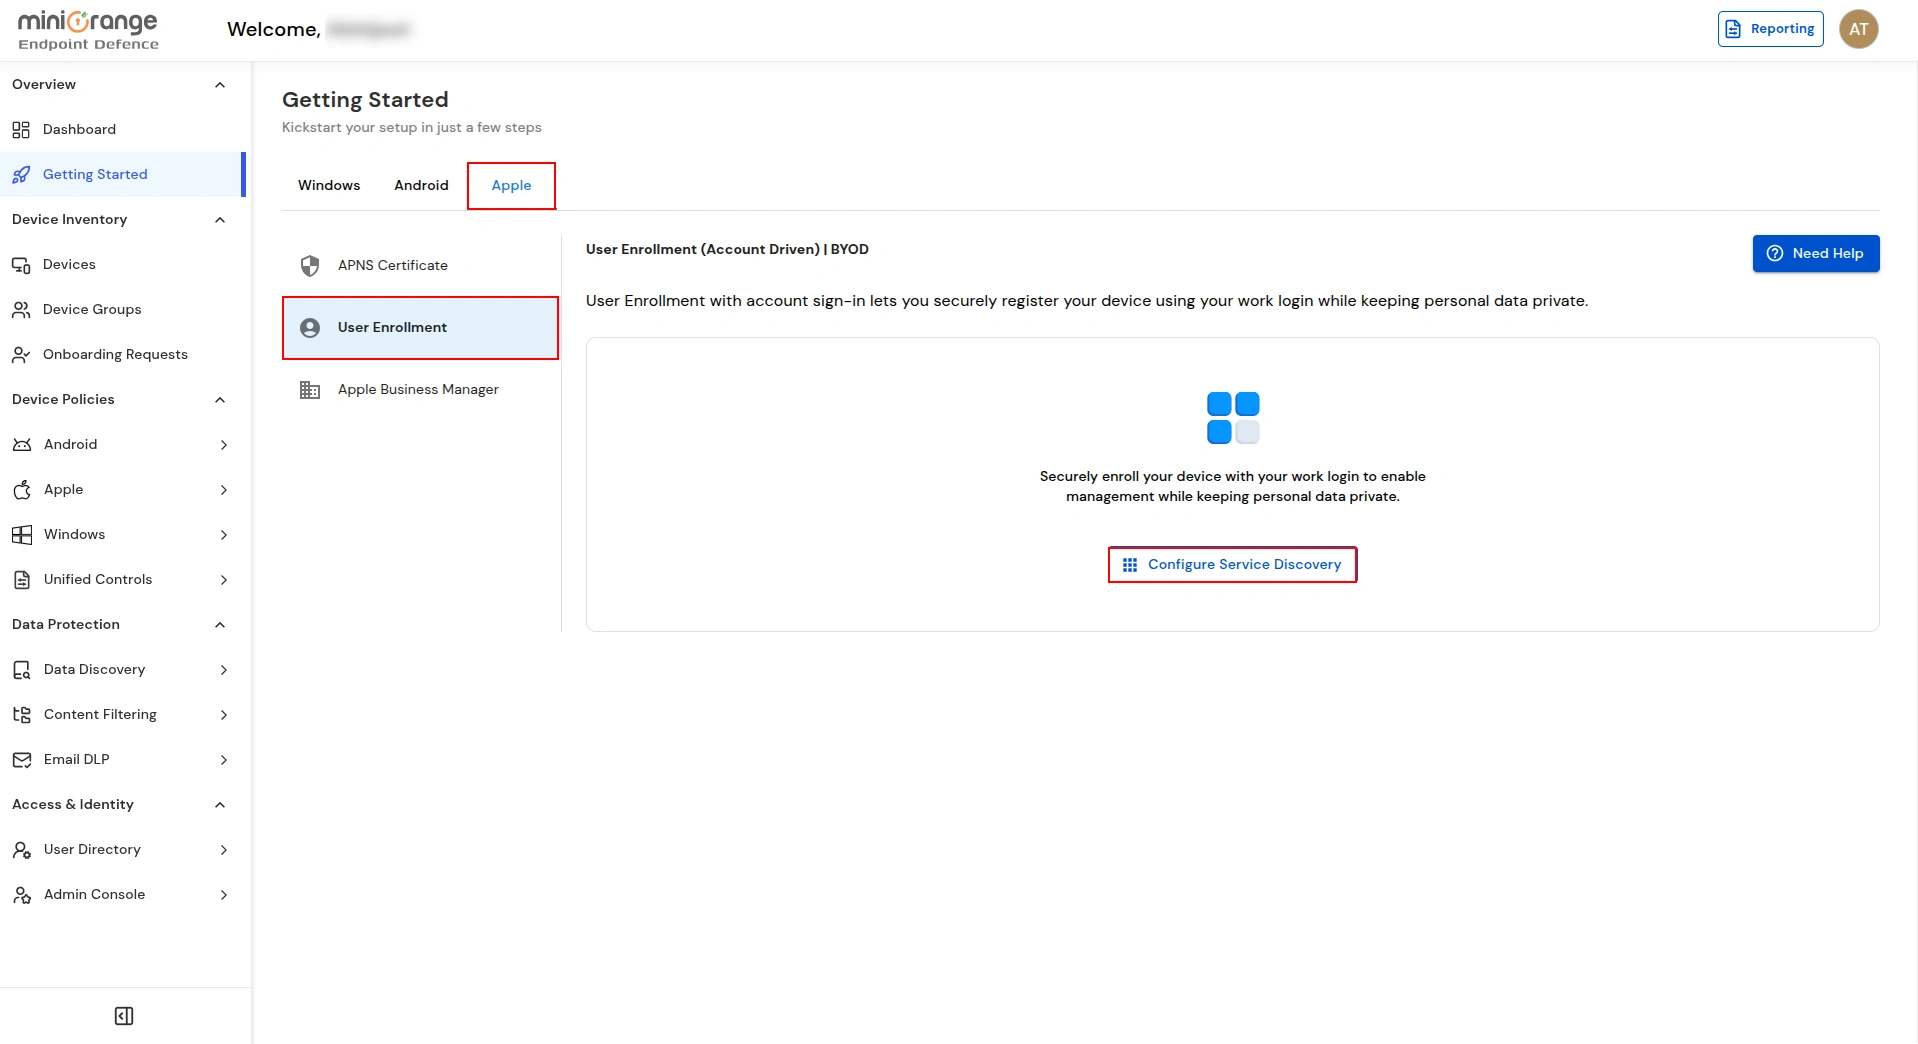Collapse the Device Policies section

[220, 399]
